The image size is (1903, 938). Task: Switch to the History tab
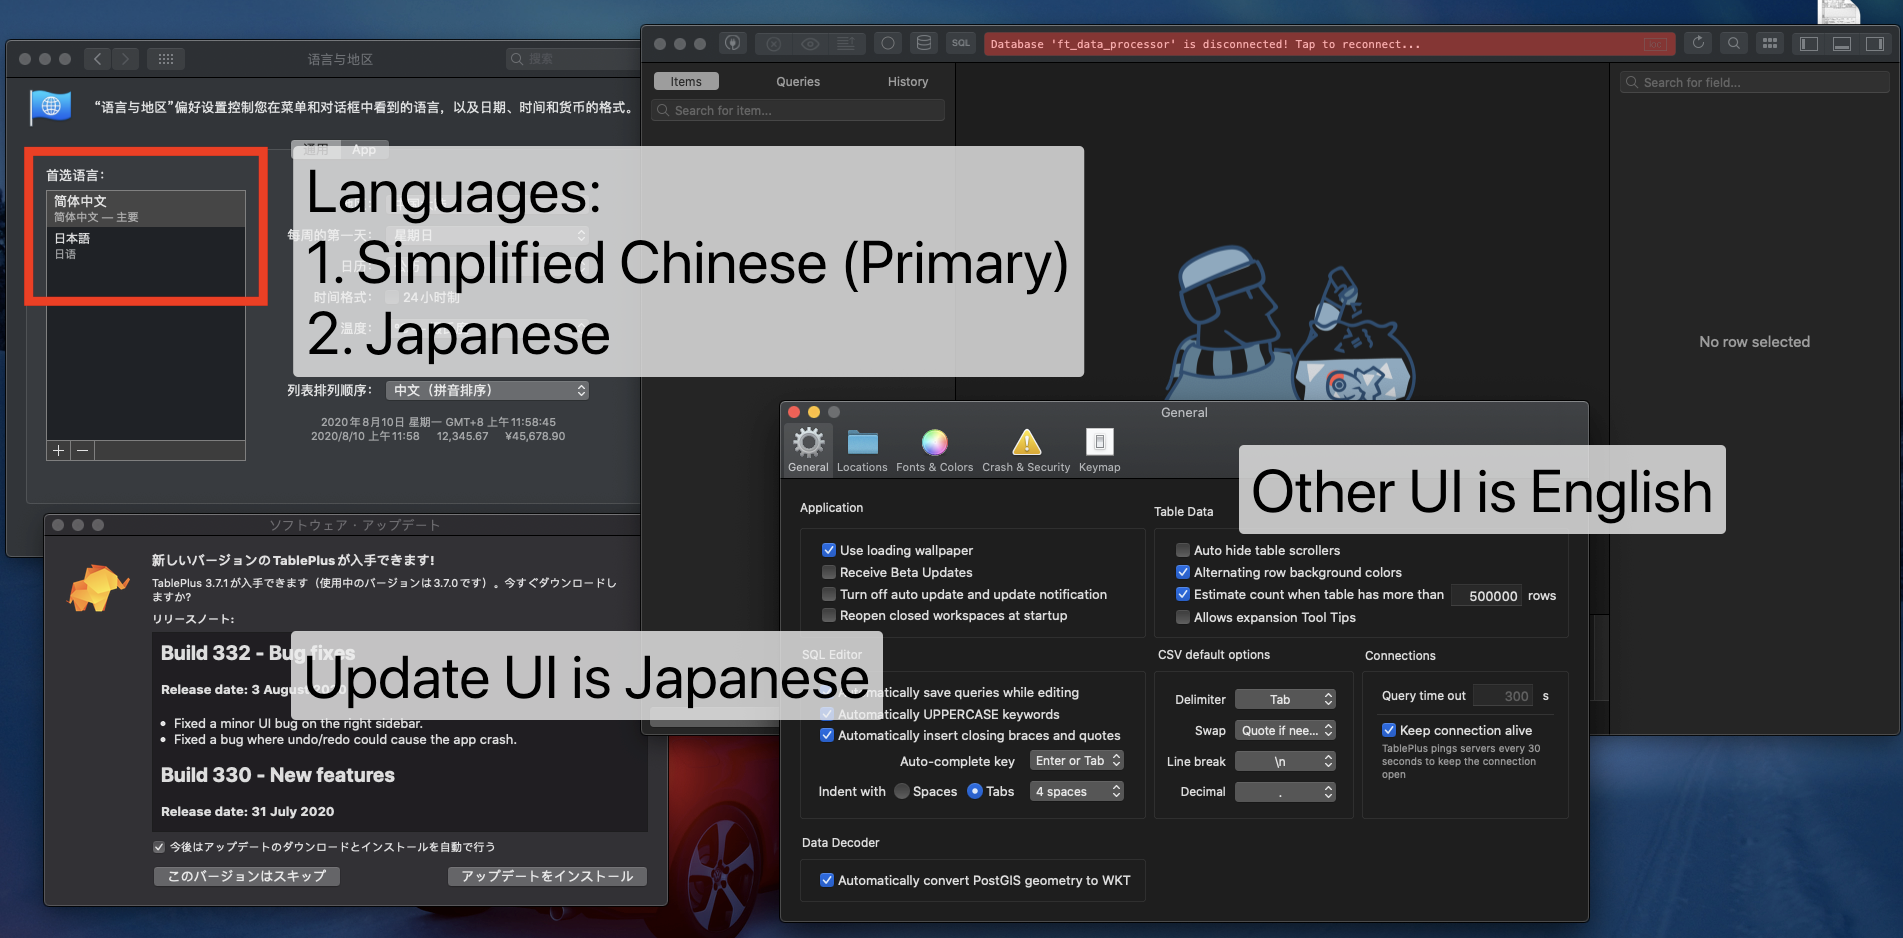[x=907, y=81]
